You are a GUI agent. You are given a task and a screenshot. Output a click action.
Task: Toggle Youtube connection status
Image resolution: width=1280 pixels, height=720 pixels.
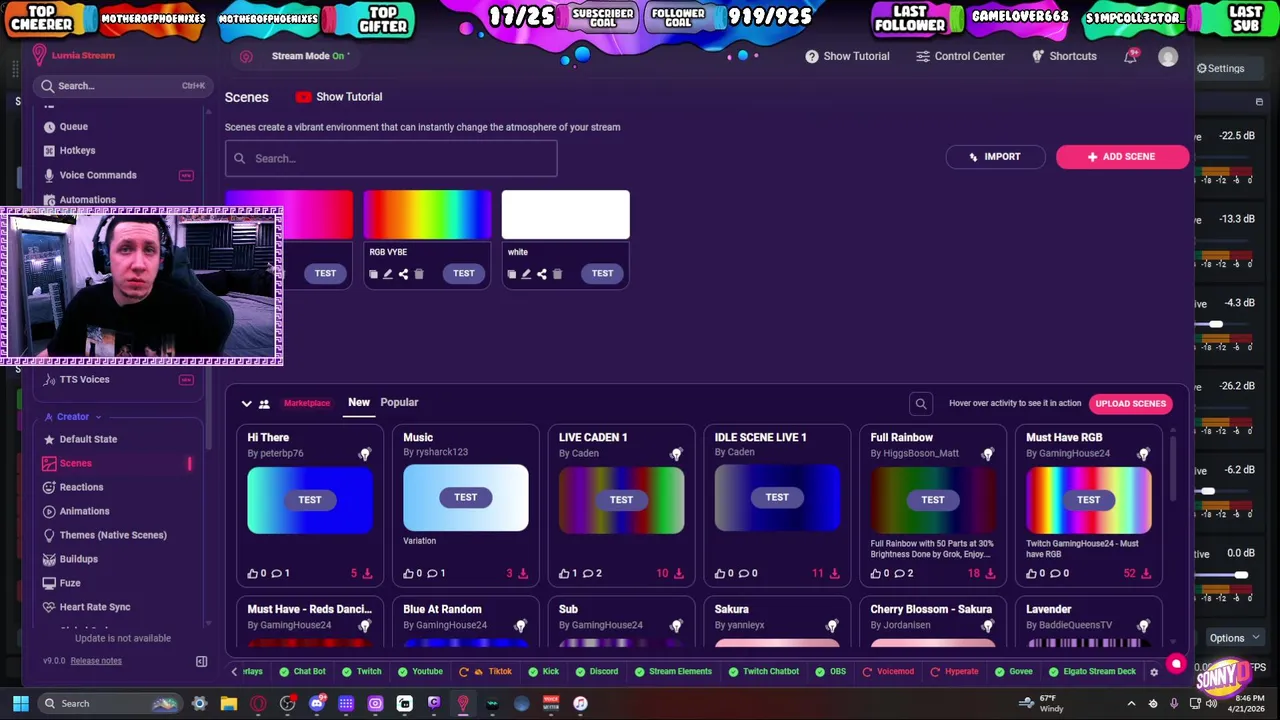(420, 672)
